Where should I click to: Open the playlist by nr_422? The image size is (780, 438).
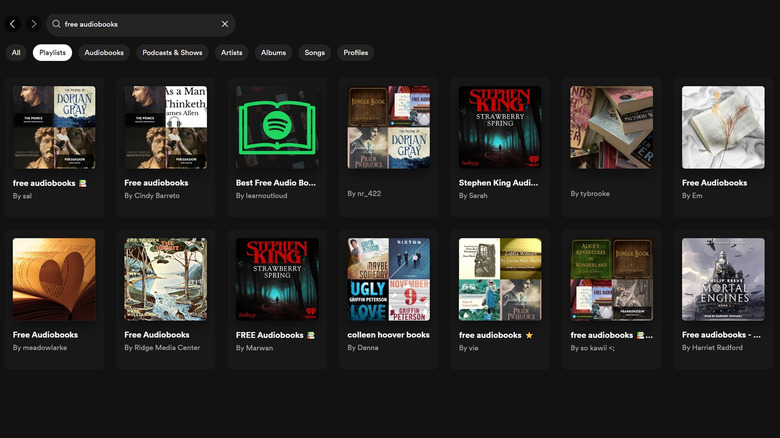pos(388,127)
